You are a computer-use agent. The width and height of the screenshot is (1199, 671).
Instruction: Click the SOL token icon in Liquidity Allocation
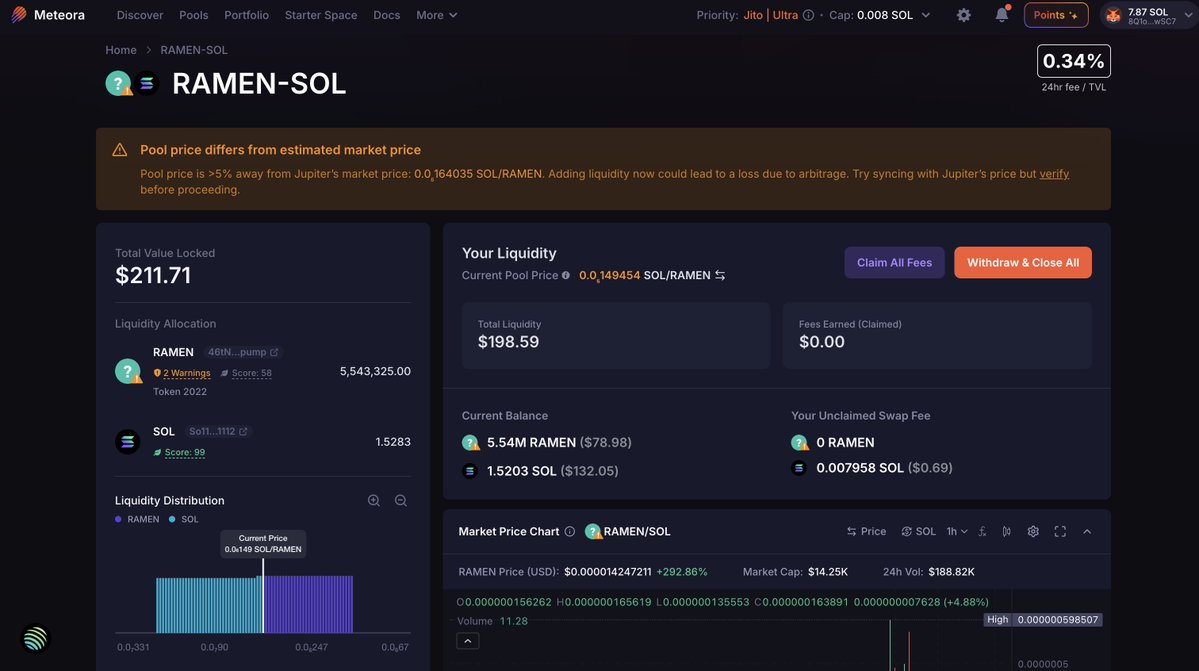[x=128, y=442]
